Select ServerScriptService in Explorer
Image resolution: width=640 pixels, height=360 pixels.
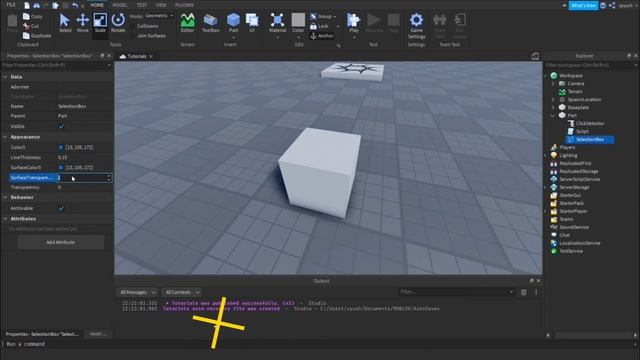pyautogui.click(x=579, y=180)
